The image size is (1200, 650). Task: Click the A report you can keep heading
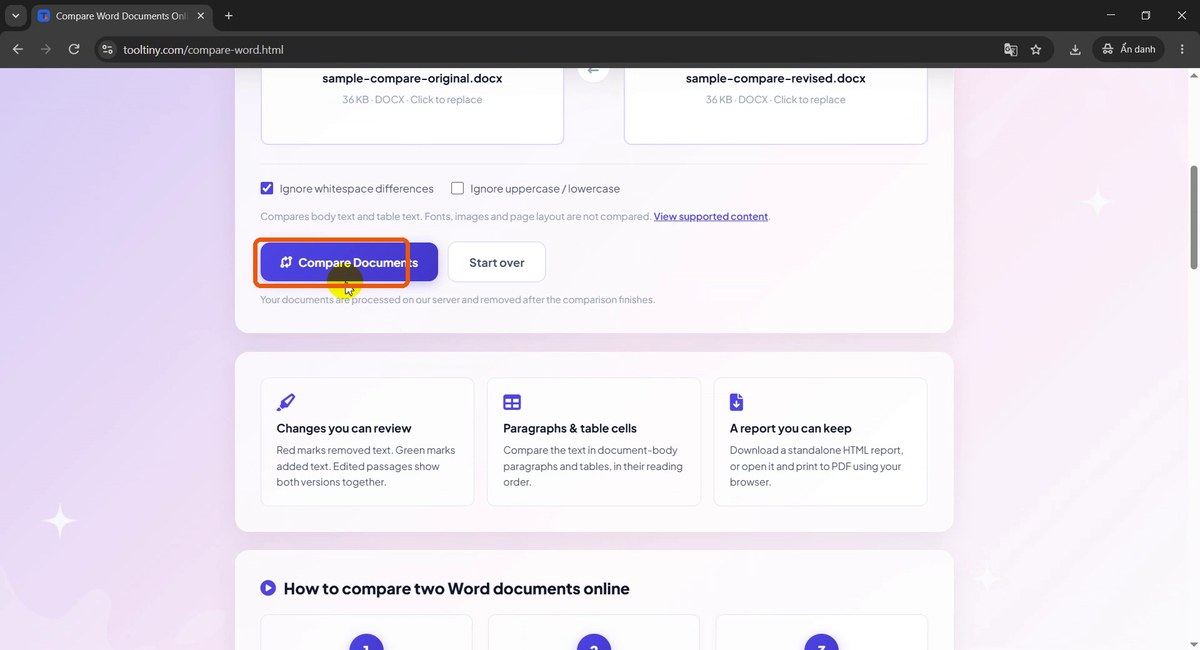click(790, 428)
